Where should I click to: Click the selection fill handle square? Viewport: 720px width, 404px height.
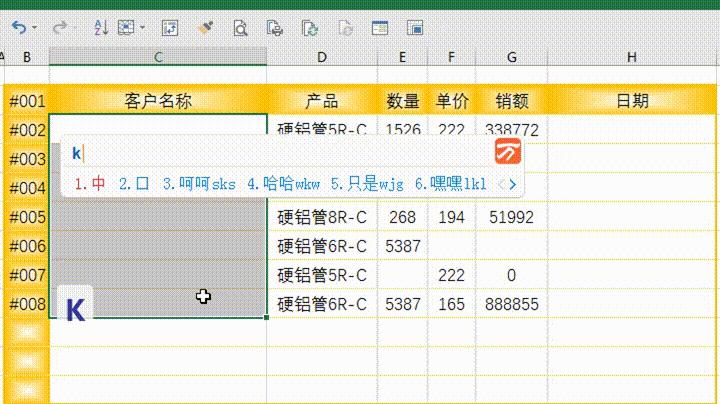pos(266,317)
